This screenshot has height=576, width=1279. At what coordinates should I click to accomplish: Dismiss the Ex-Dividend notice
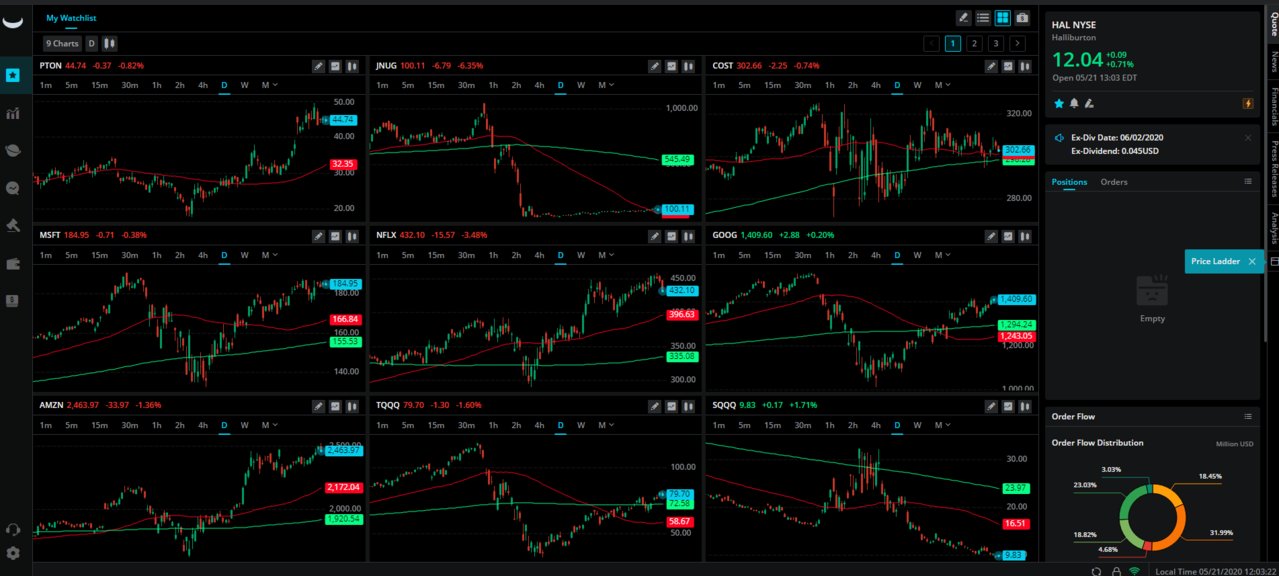1248,138
